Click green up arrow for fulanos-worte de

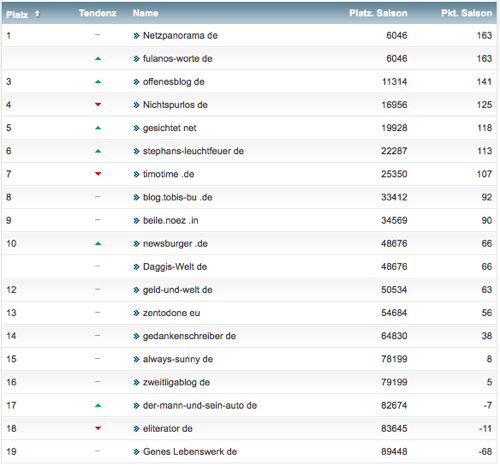pos(98,59)
